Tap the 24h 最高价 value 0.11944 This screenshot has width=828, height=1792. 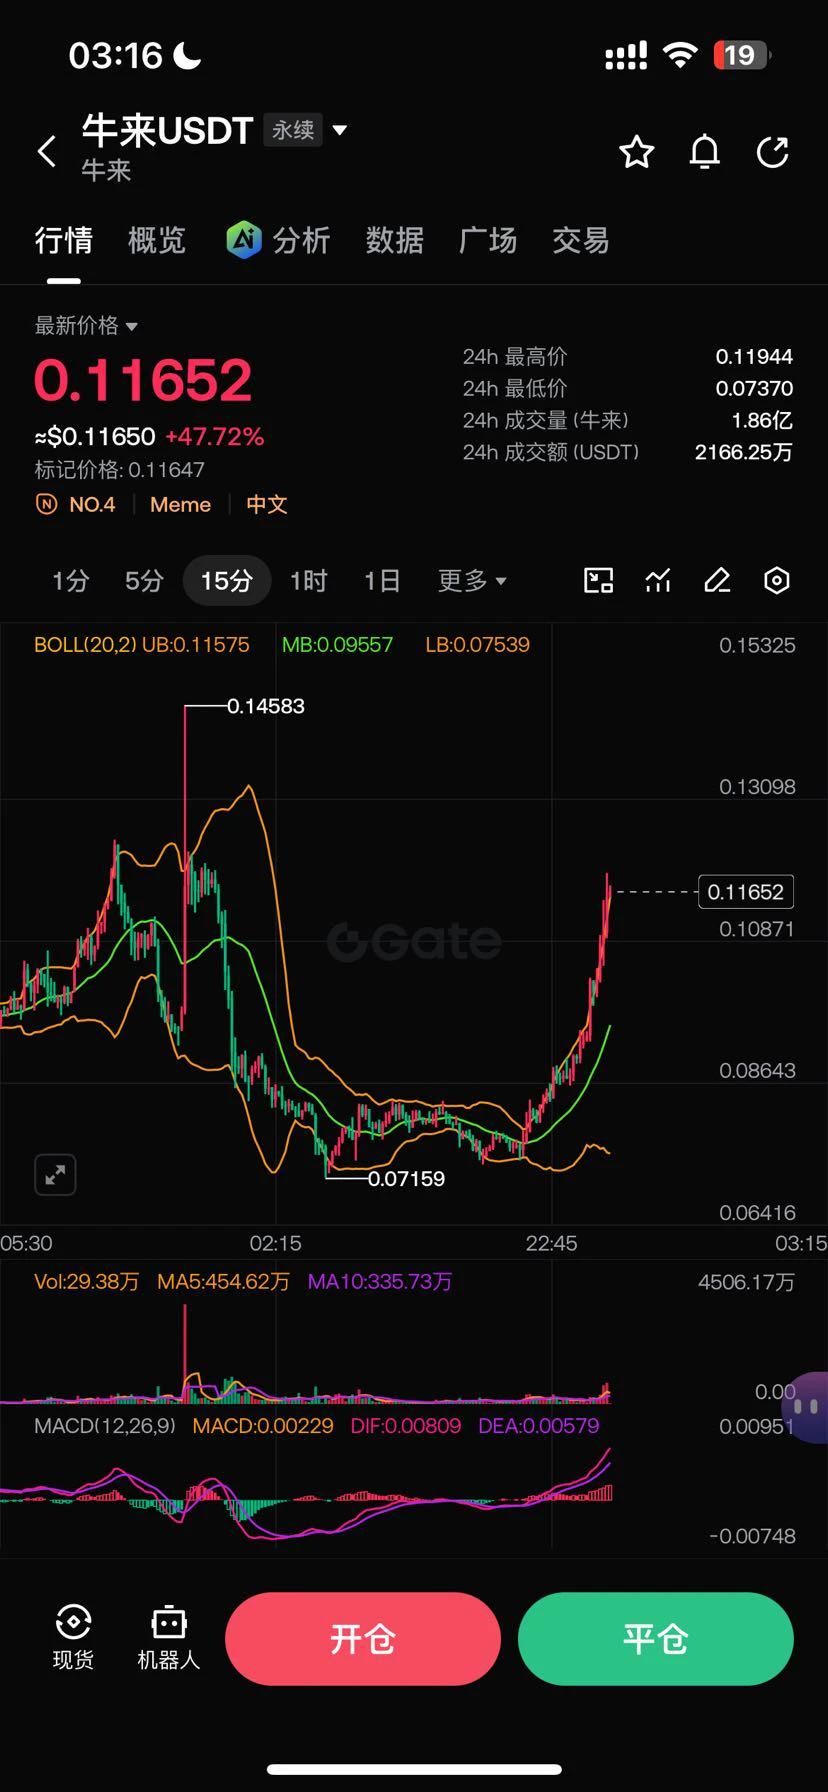pos(754,357)
